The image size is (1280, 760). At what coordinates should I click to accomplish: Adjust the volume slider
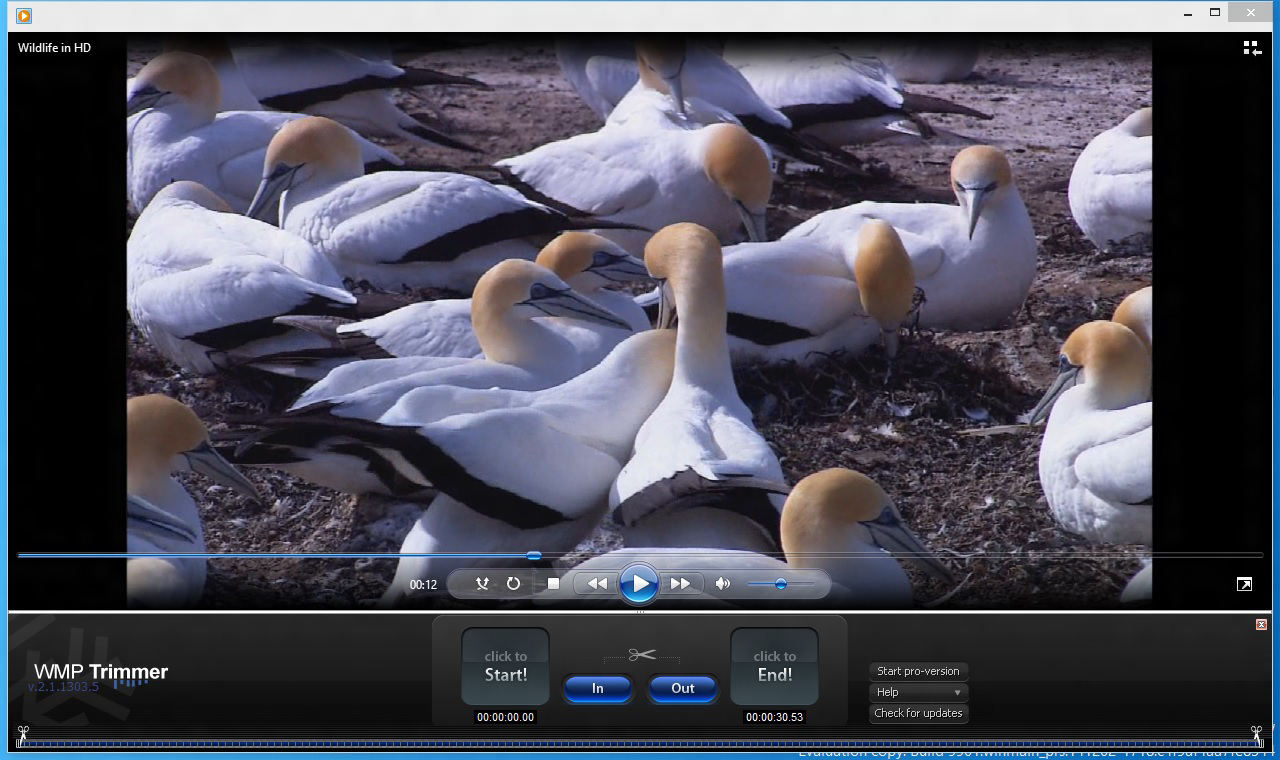(x=780, y=584)
